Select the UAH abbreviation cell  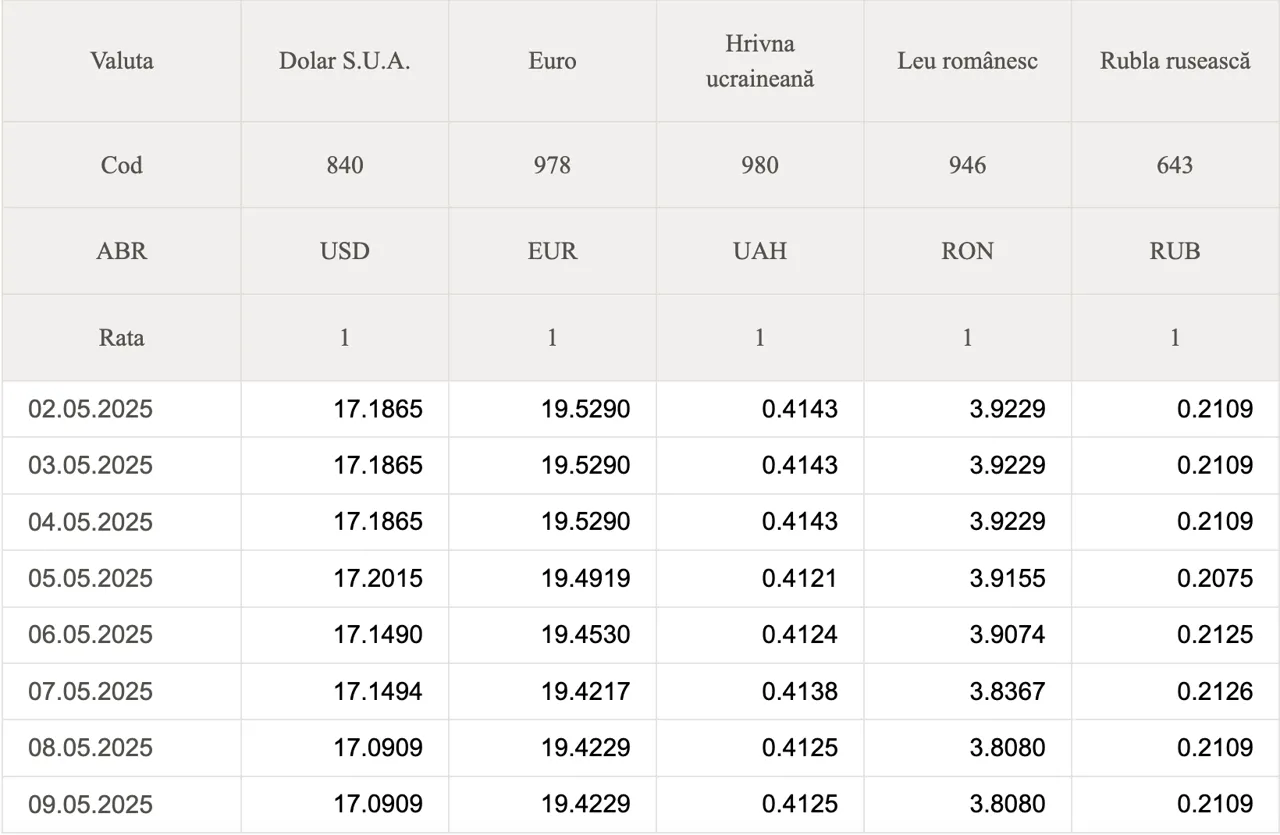click(x=760, y=251)
